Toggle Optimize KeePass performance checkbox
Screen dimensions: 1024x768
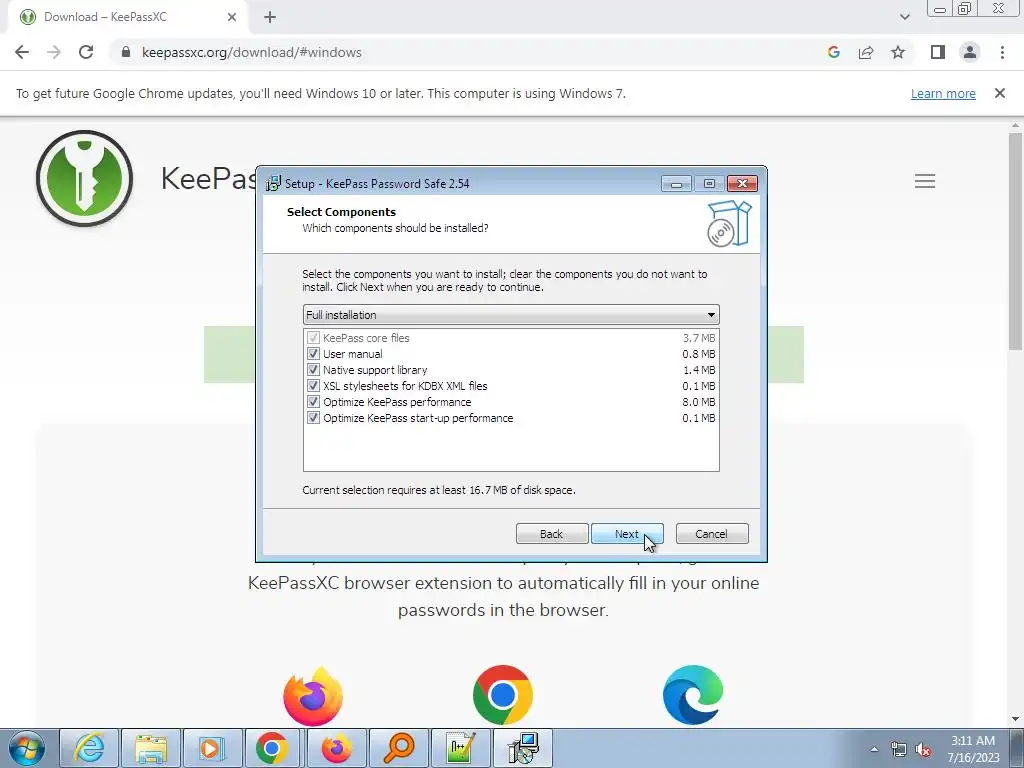click(313, 402)
